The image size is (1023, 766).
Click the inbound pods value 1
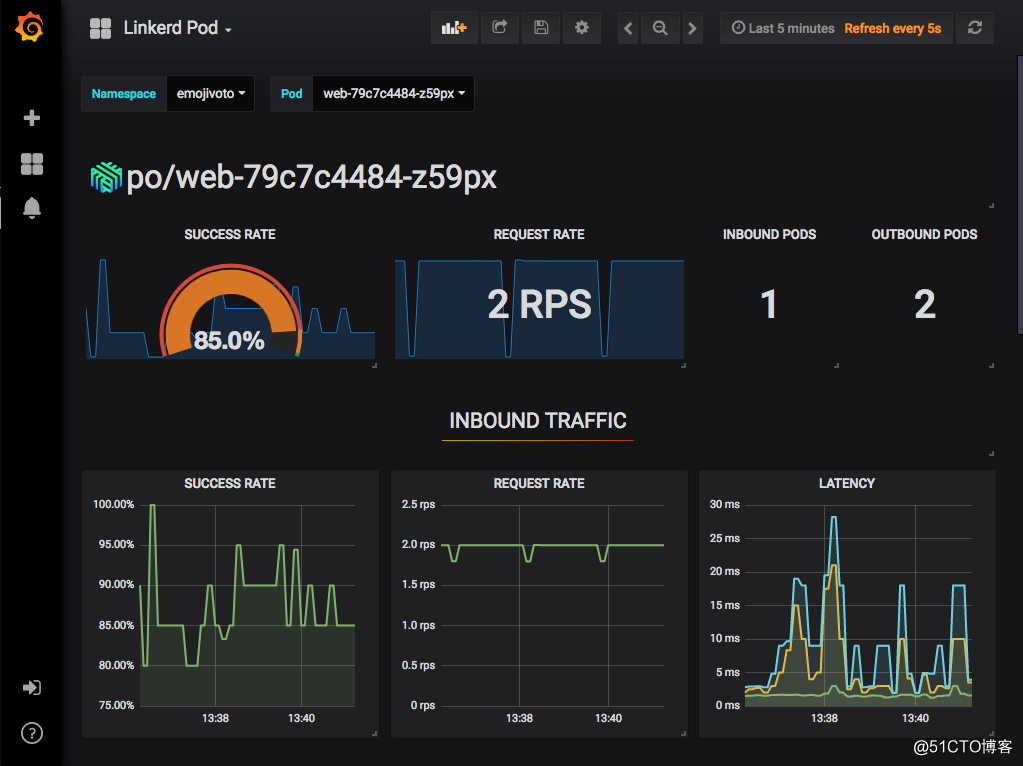tap(769, 304)
